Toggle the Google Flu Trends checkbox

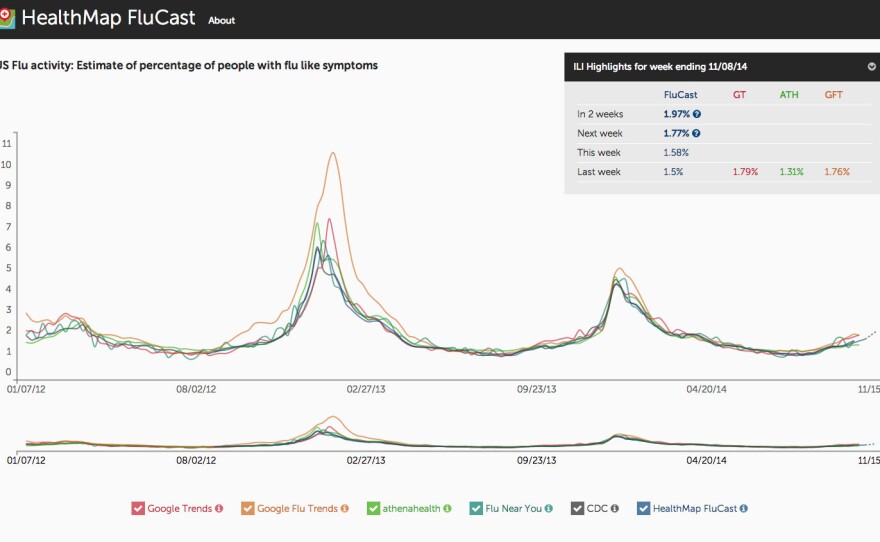(x=247, y=508)
